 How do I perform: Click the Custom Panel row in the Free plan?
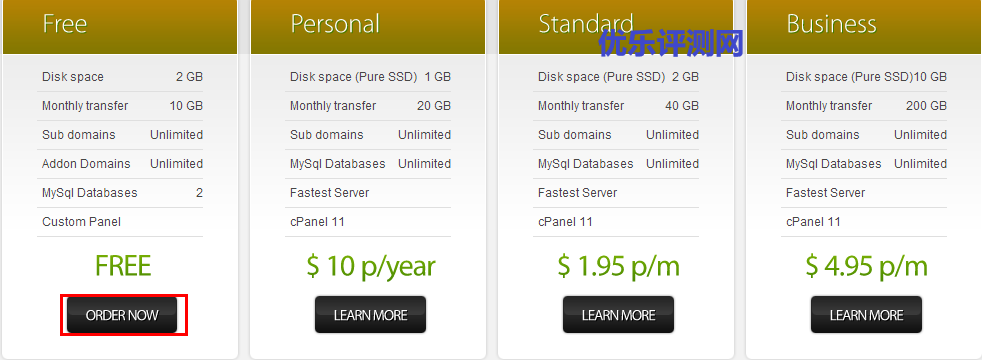click(x=120, y=222)
